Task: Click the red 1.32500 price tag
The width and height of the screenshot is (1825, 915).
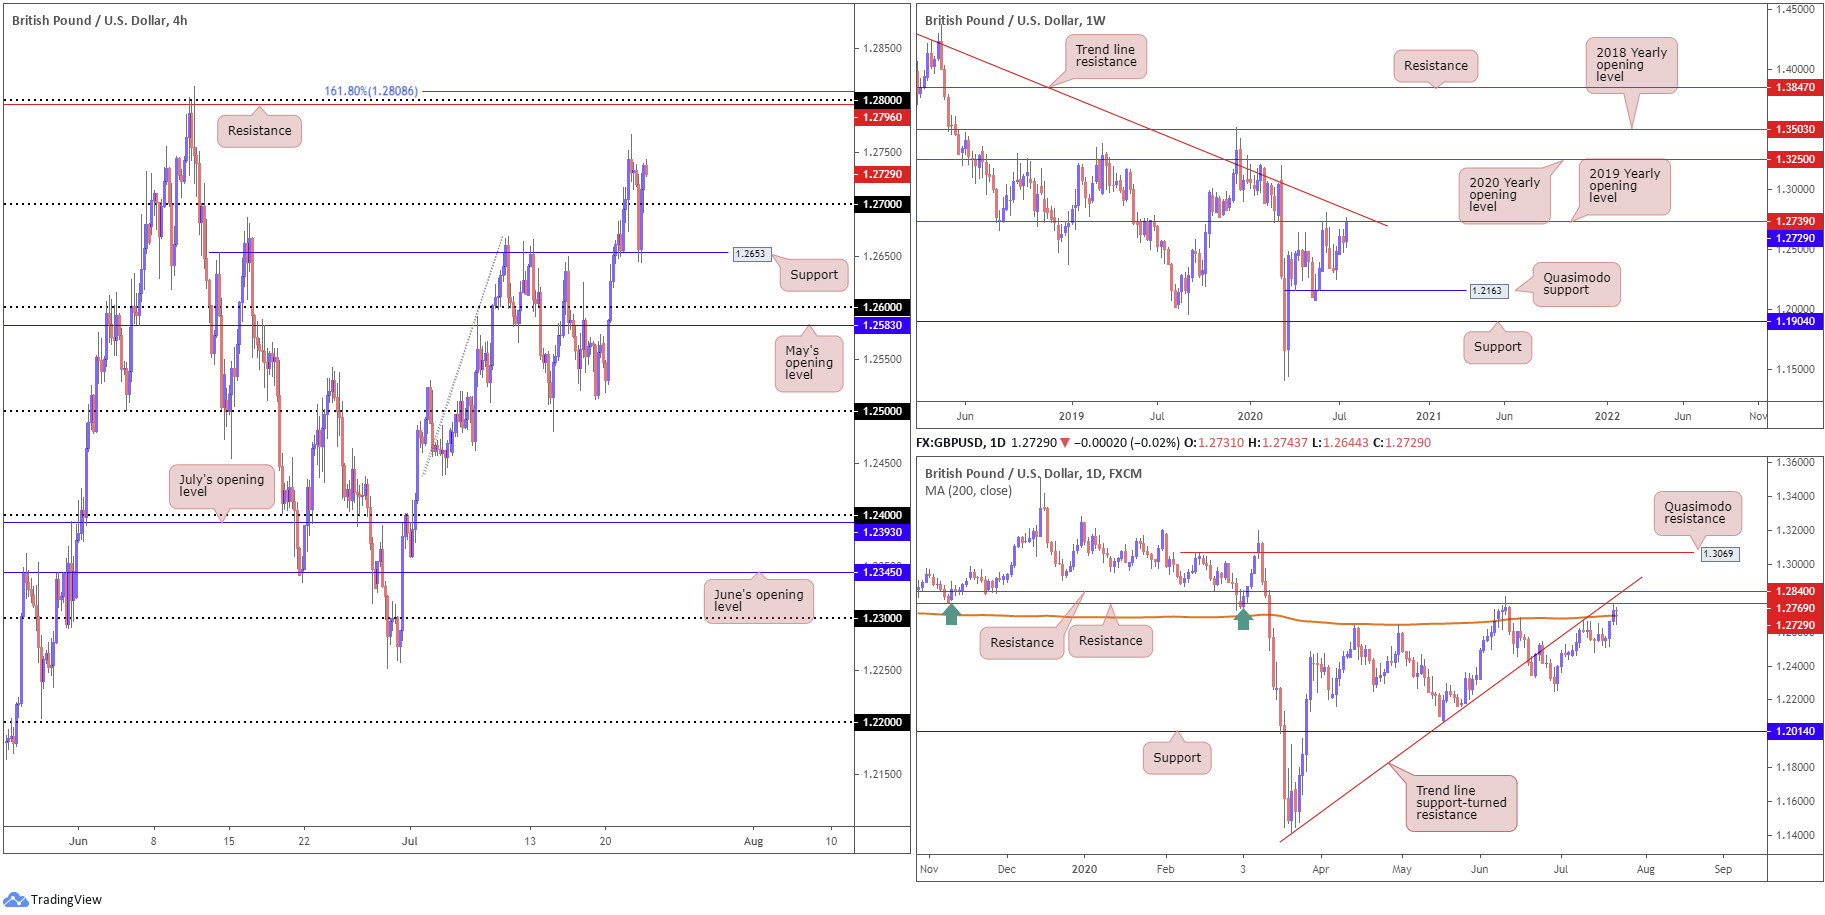Action: pos(1794,159)
